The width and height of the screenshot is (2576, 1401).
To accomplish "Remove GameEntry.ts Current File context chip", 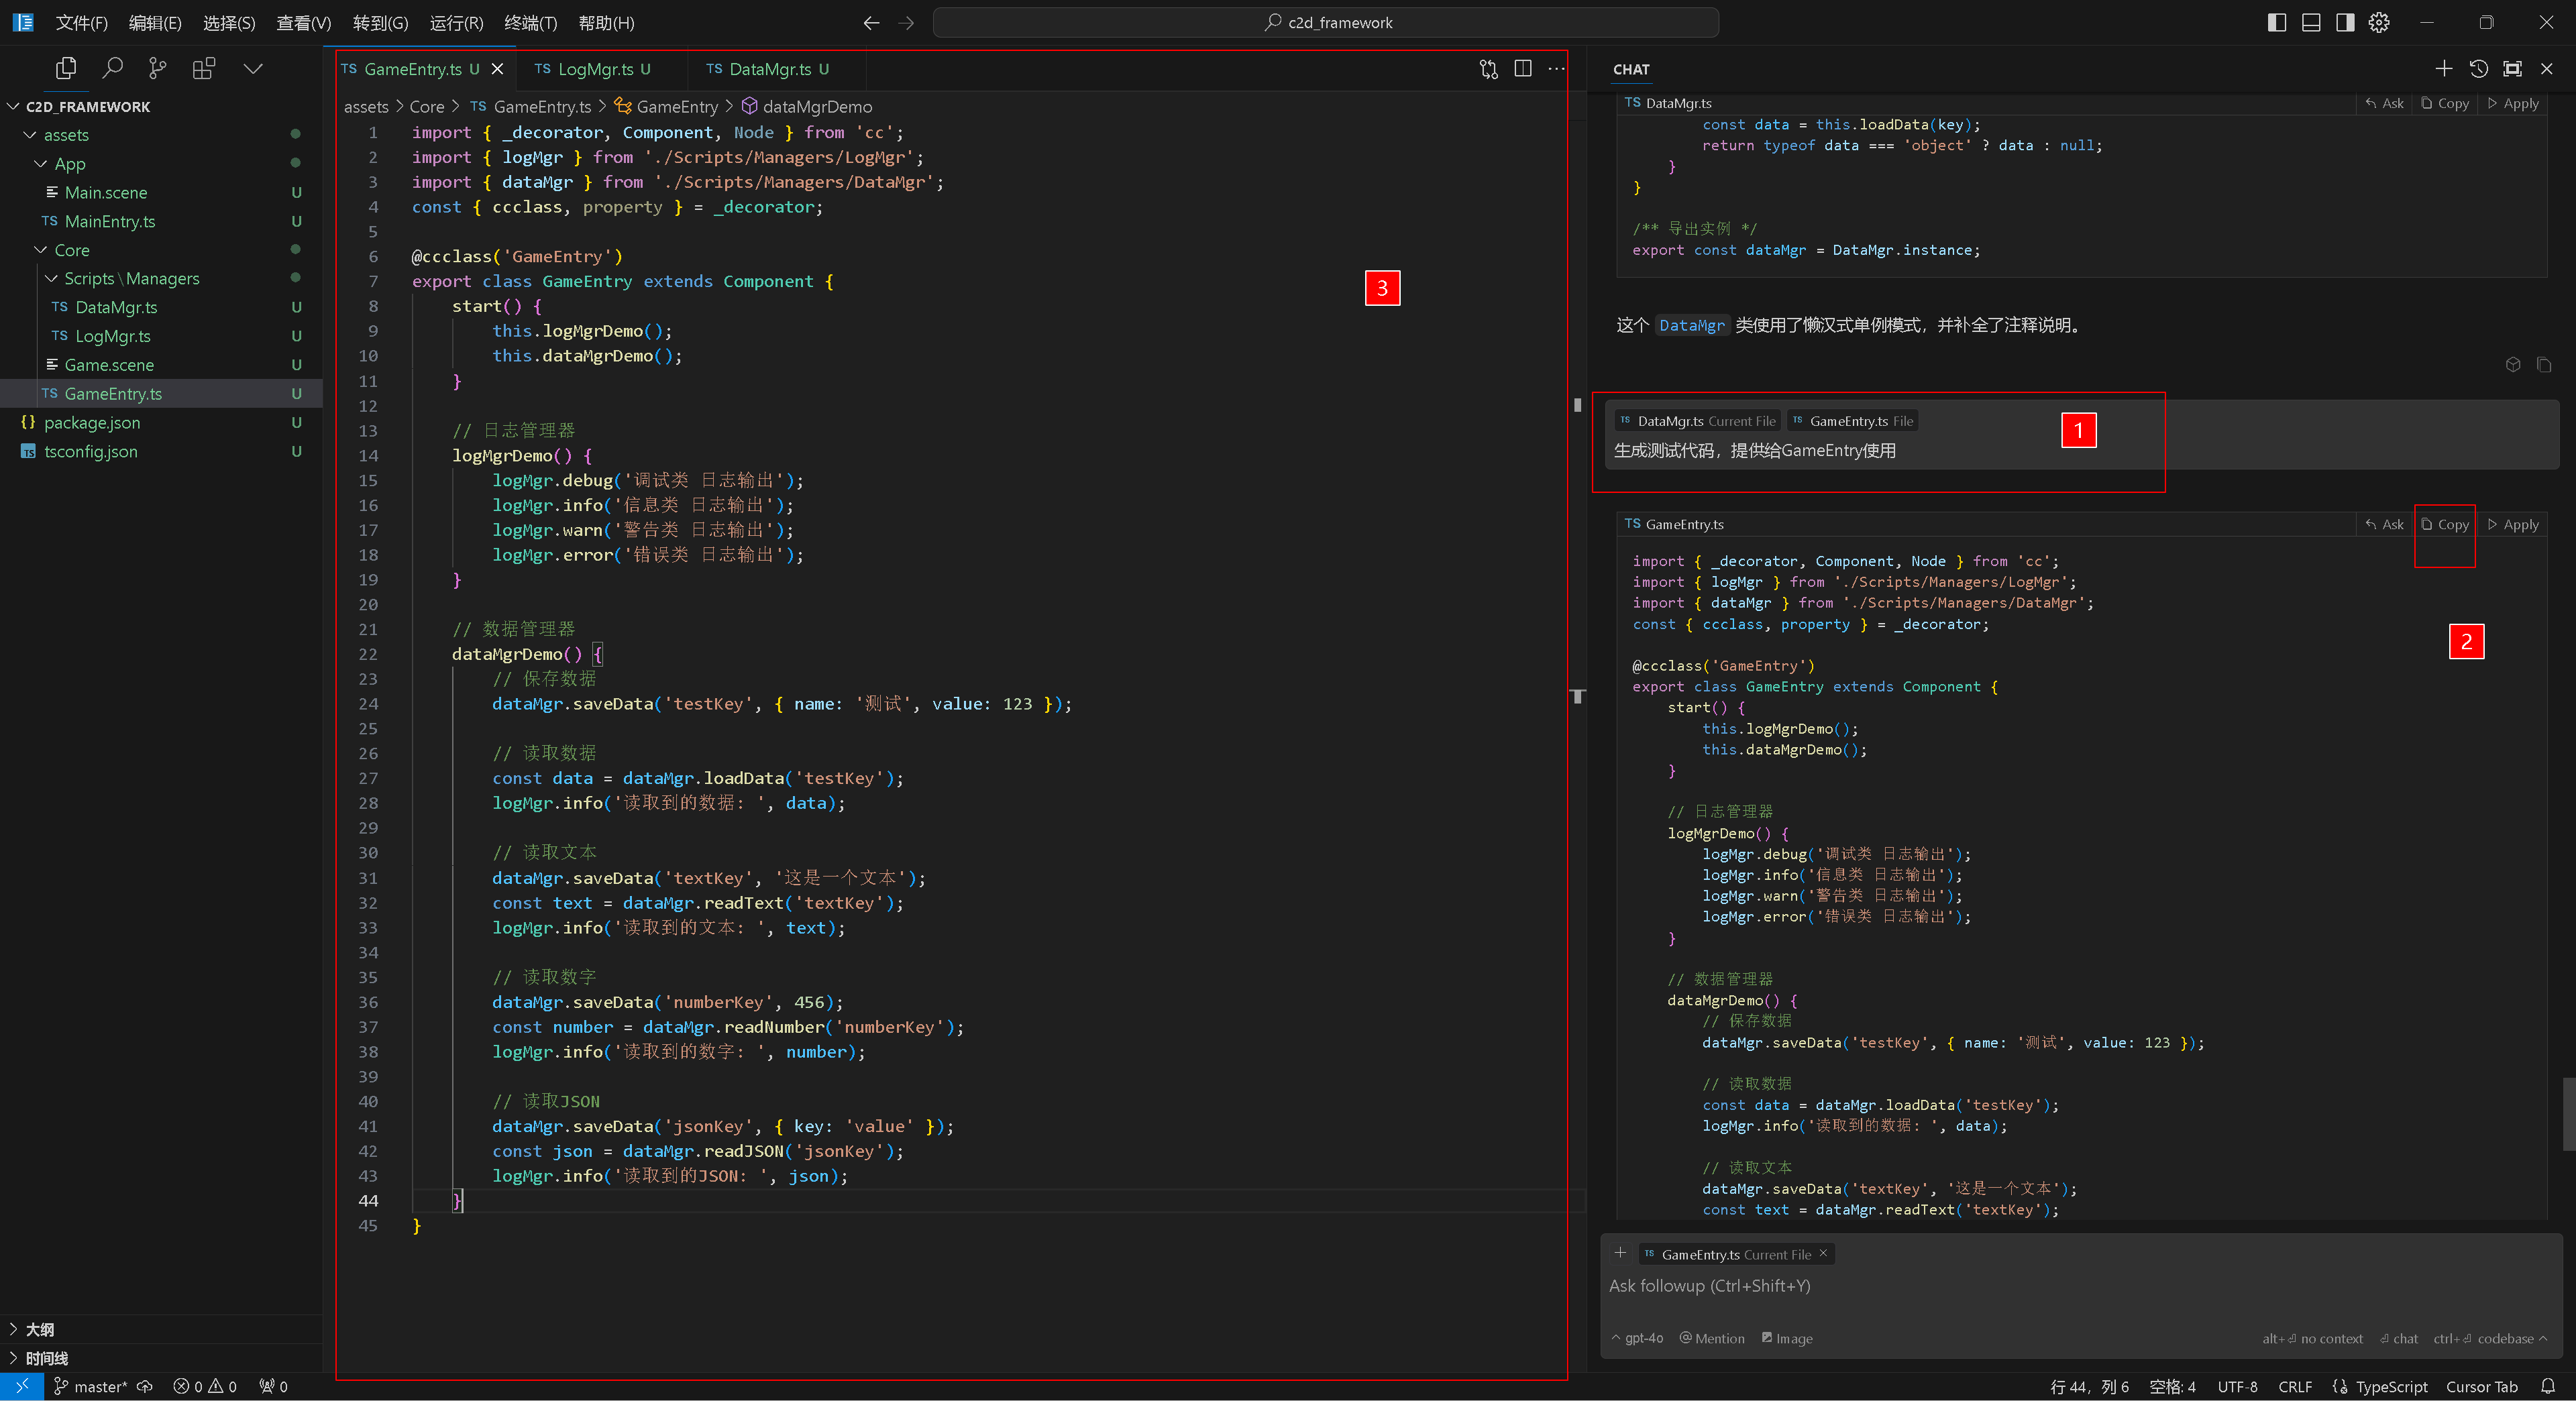I will click(x=1823, y=1253).
